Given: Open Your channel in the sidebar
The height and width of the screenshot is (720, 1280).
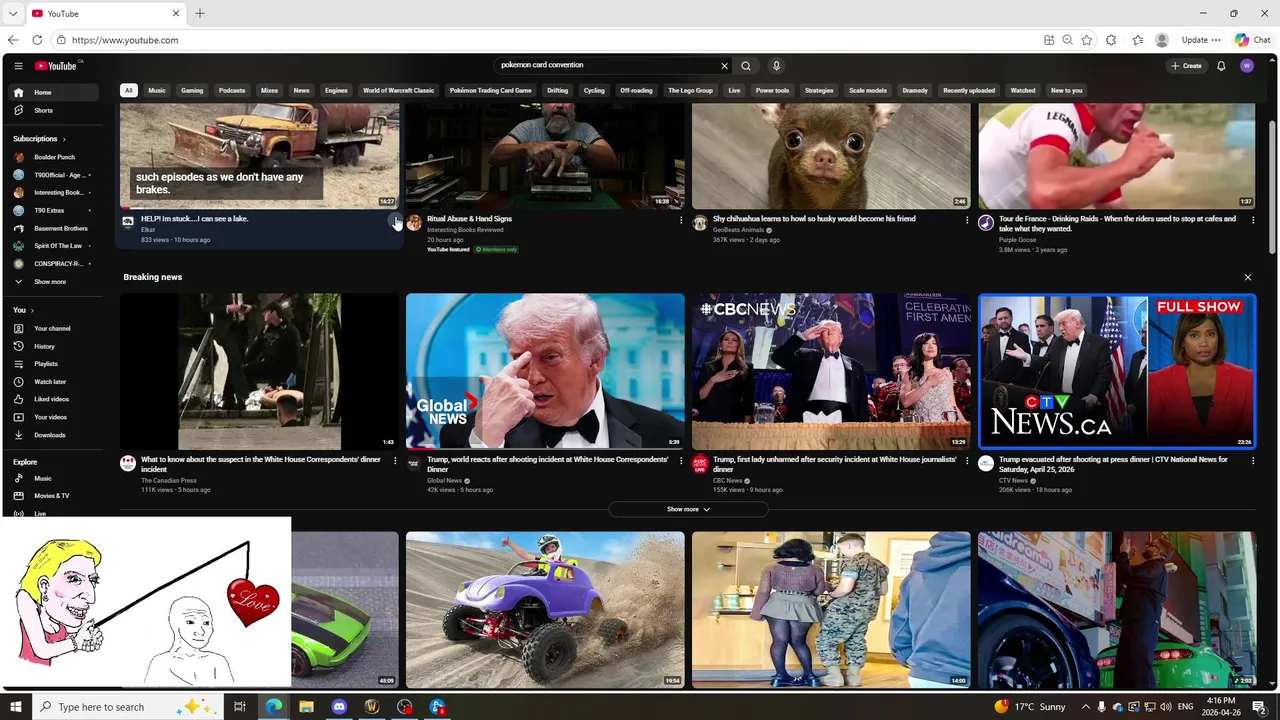Looking at the screenshot, I should (55, 328).
